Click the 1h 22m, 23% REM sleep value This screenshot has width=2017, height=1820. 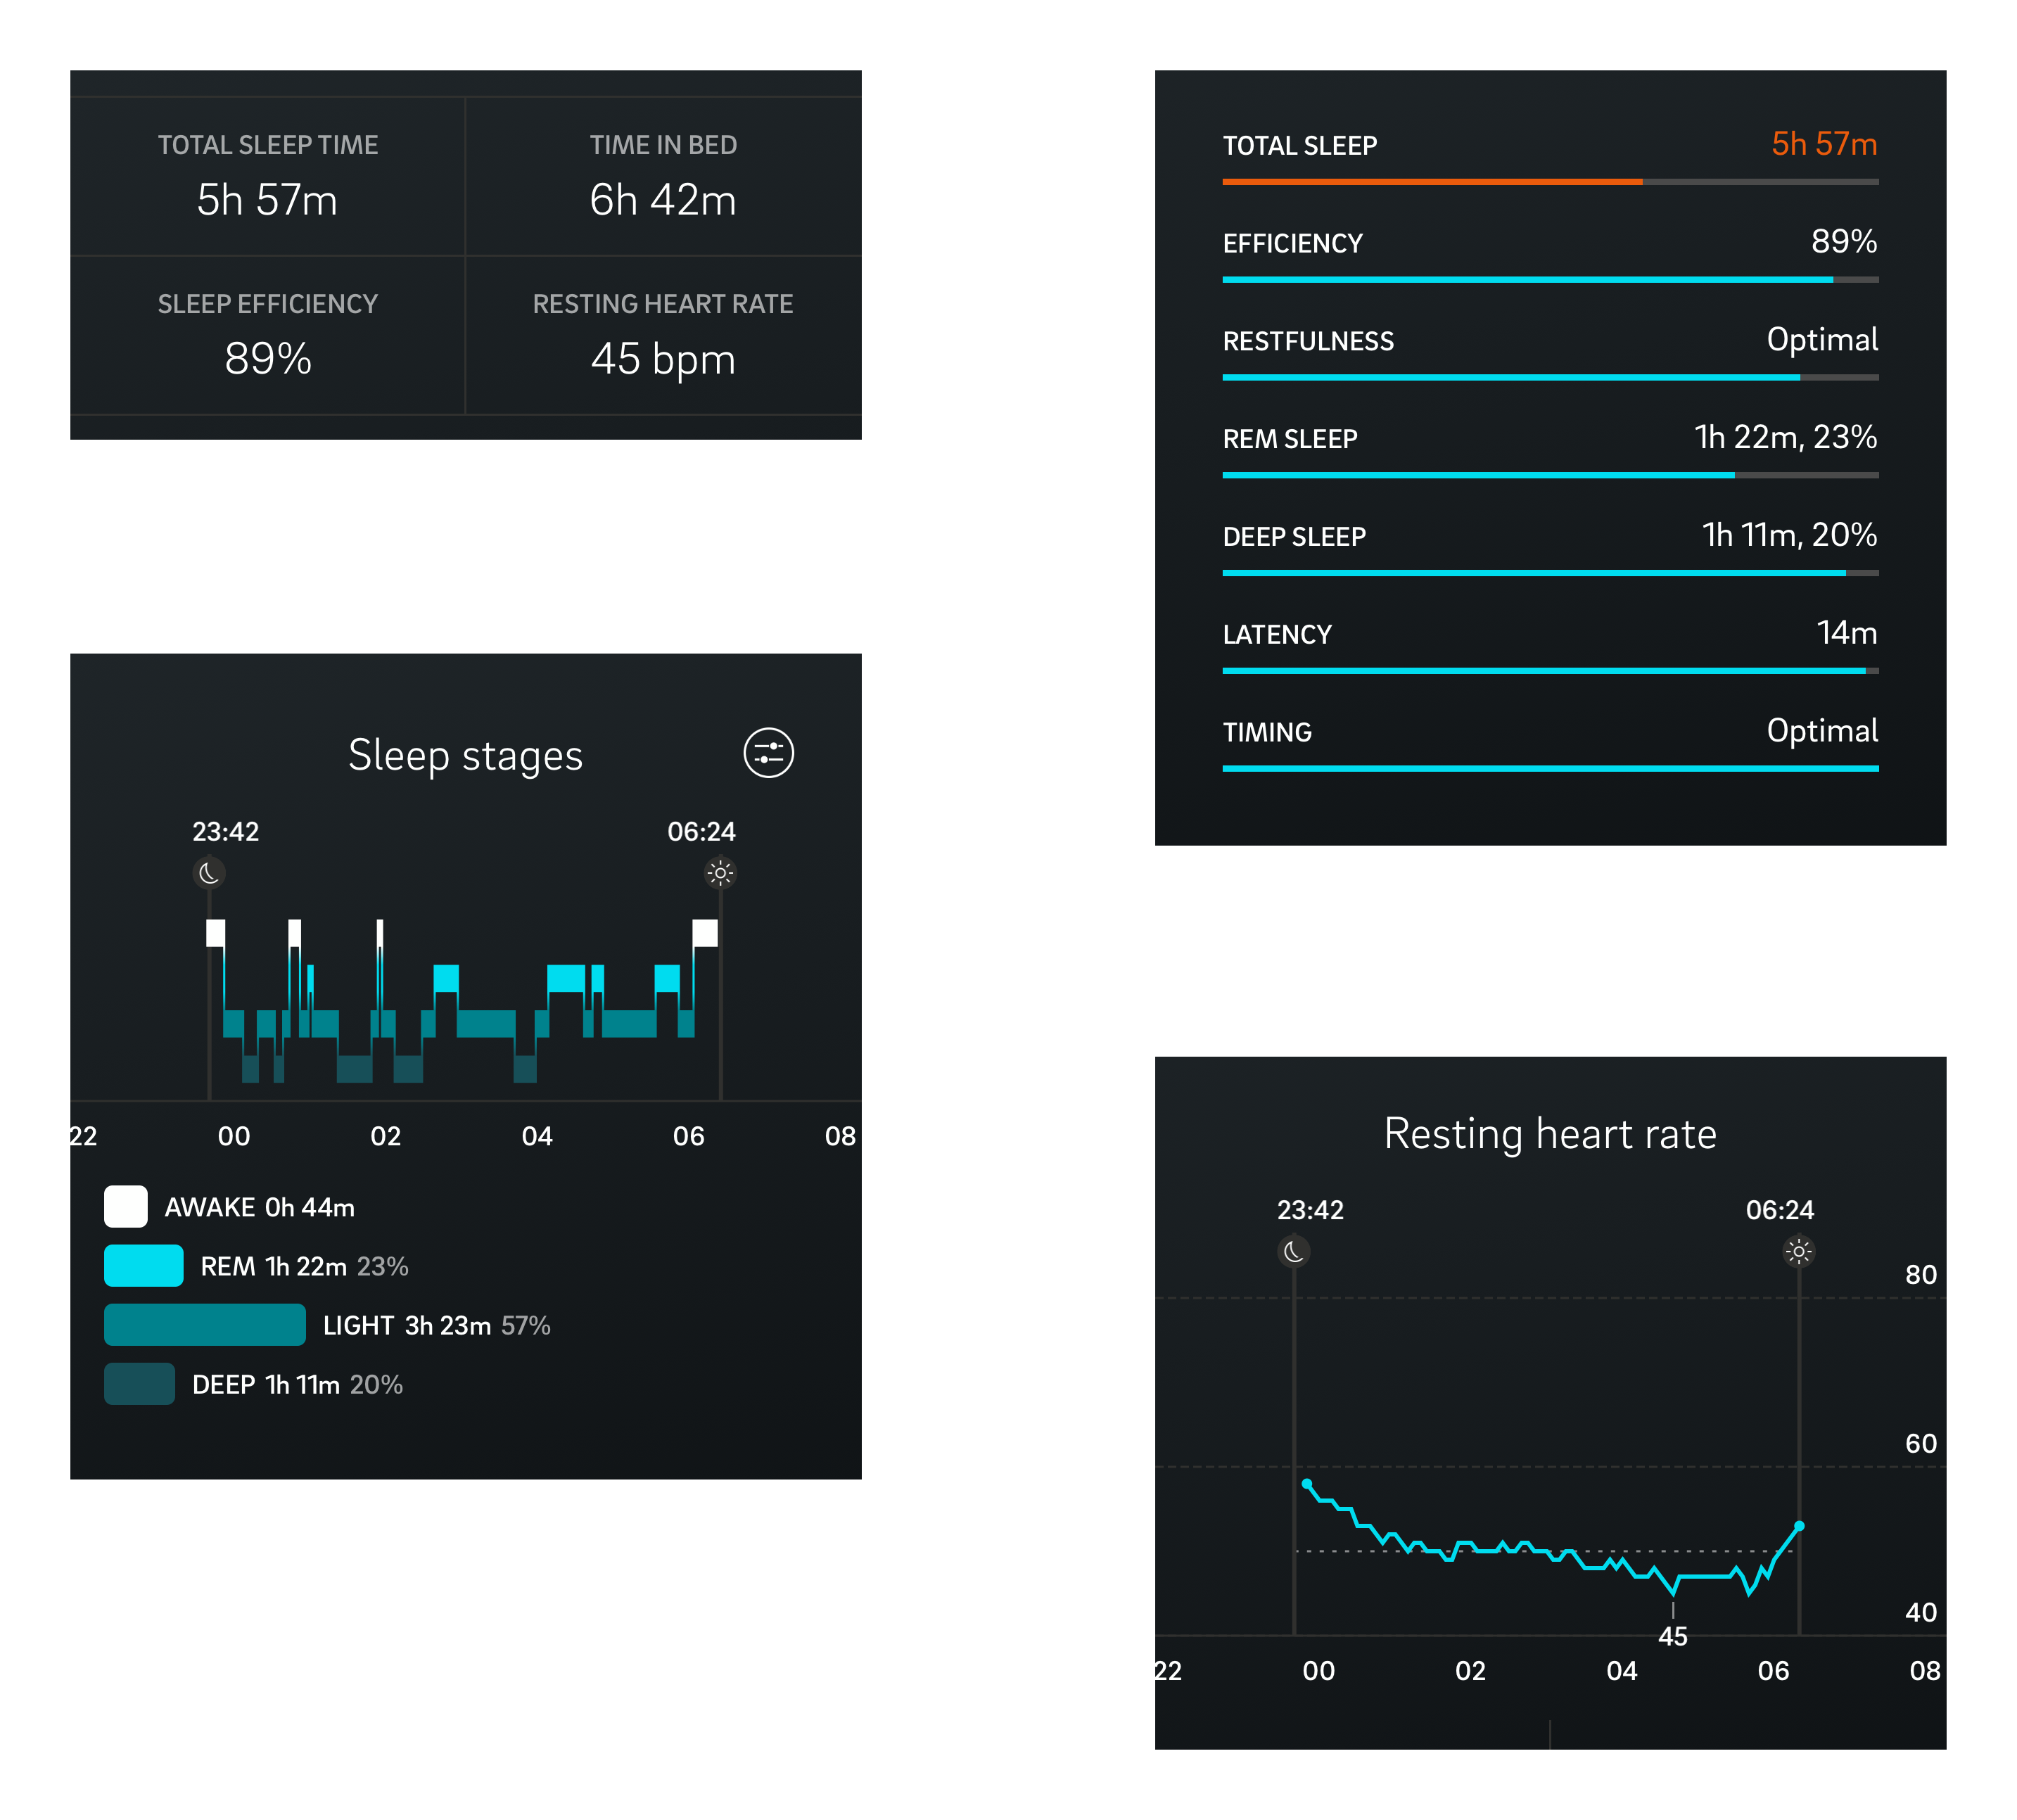point(1785,437)
